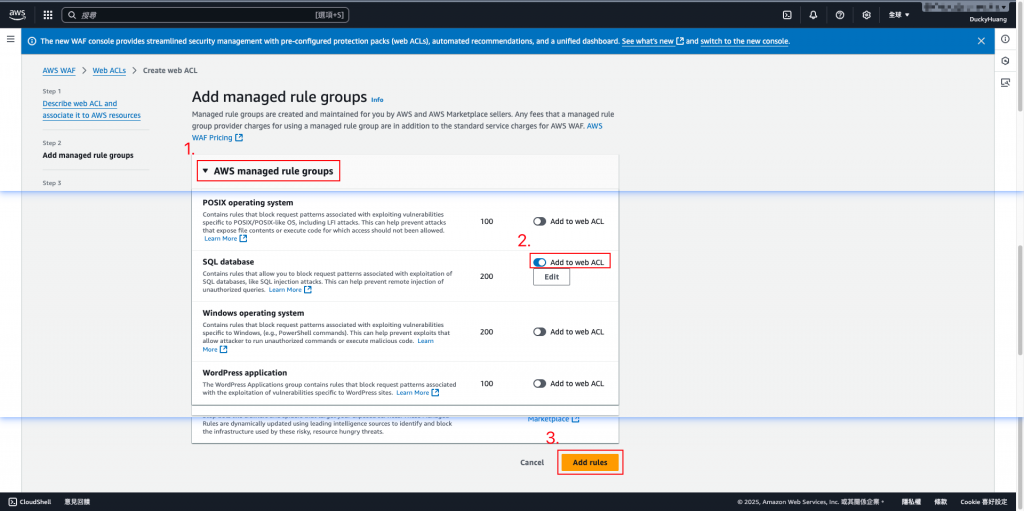
Task: Click the search magnifier icon
Action: (72, 14)
